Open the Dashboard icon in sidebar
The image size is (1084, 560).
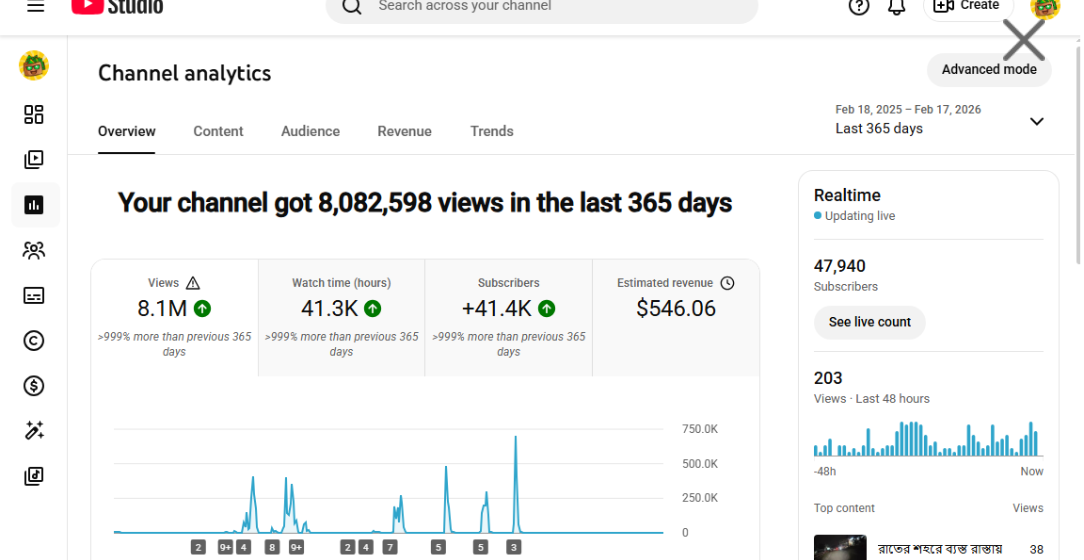[34, 114]
